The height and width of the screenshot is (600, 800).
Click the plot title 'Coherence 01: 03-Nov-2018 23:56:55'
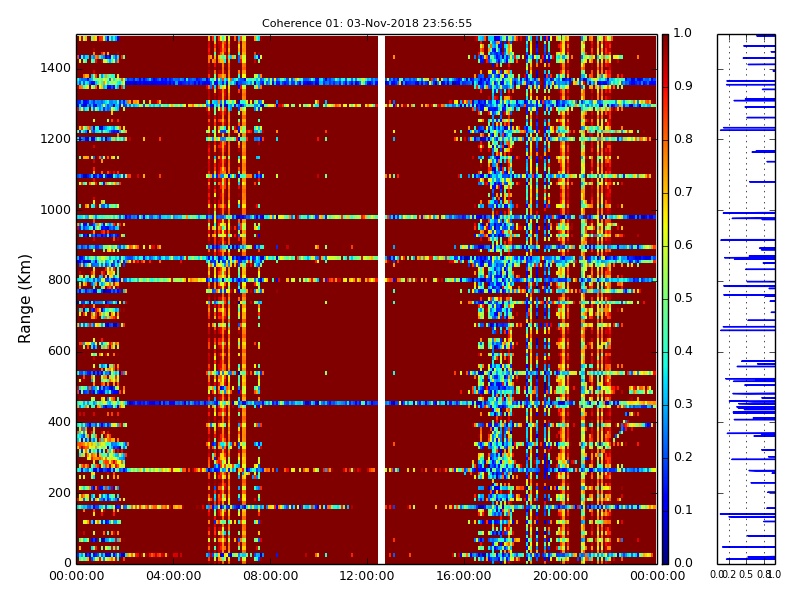point(367,23)
